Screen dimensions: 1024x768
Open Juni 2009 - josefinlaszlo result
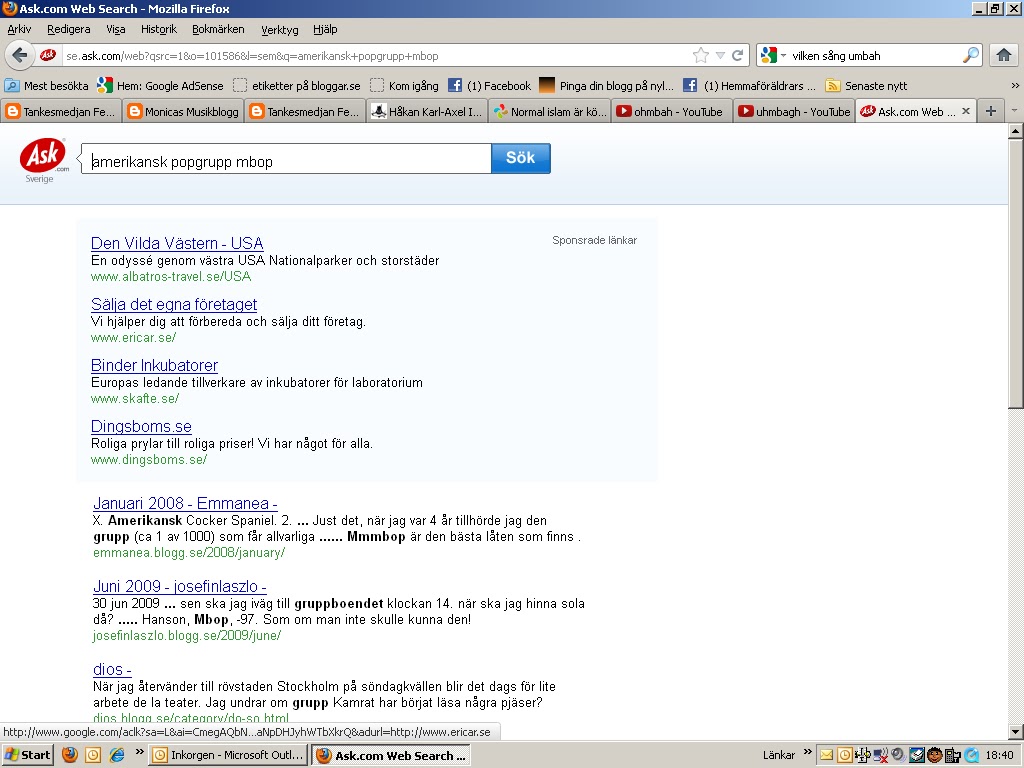(x=180, y=586)
